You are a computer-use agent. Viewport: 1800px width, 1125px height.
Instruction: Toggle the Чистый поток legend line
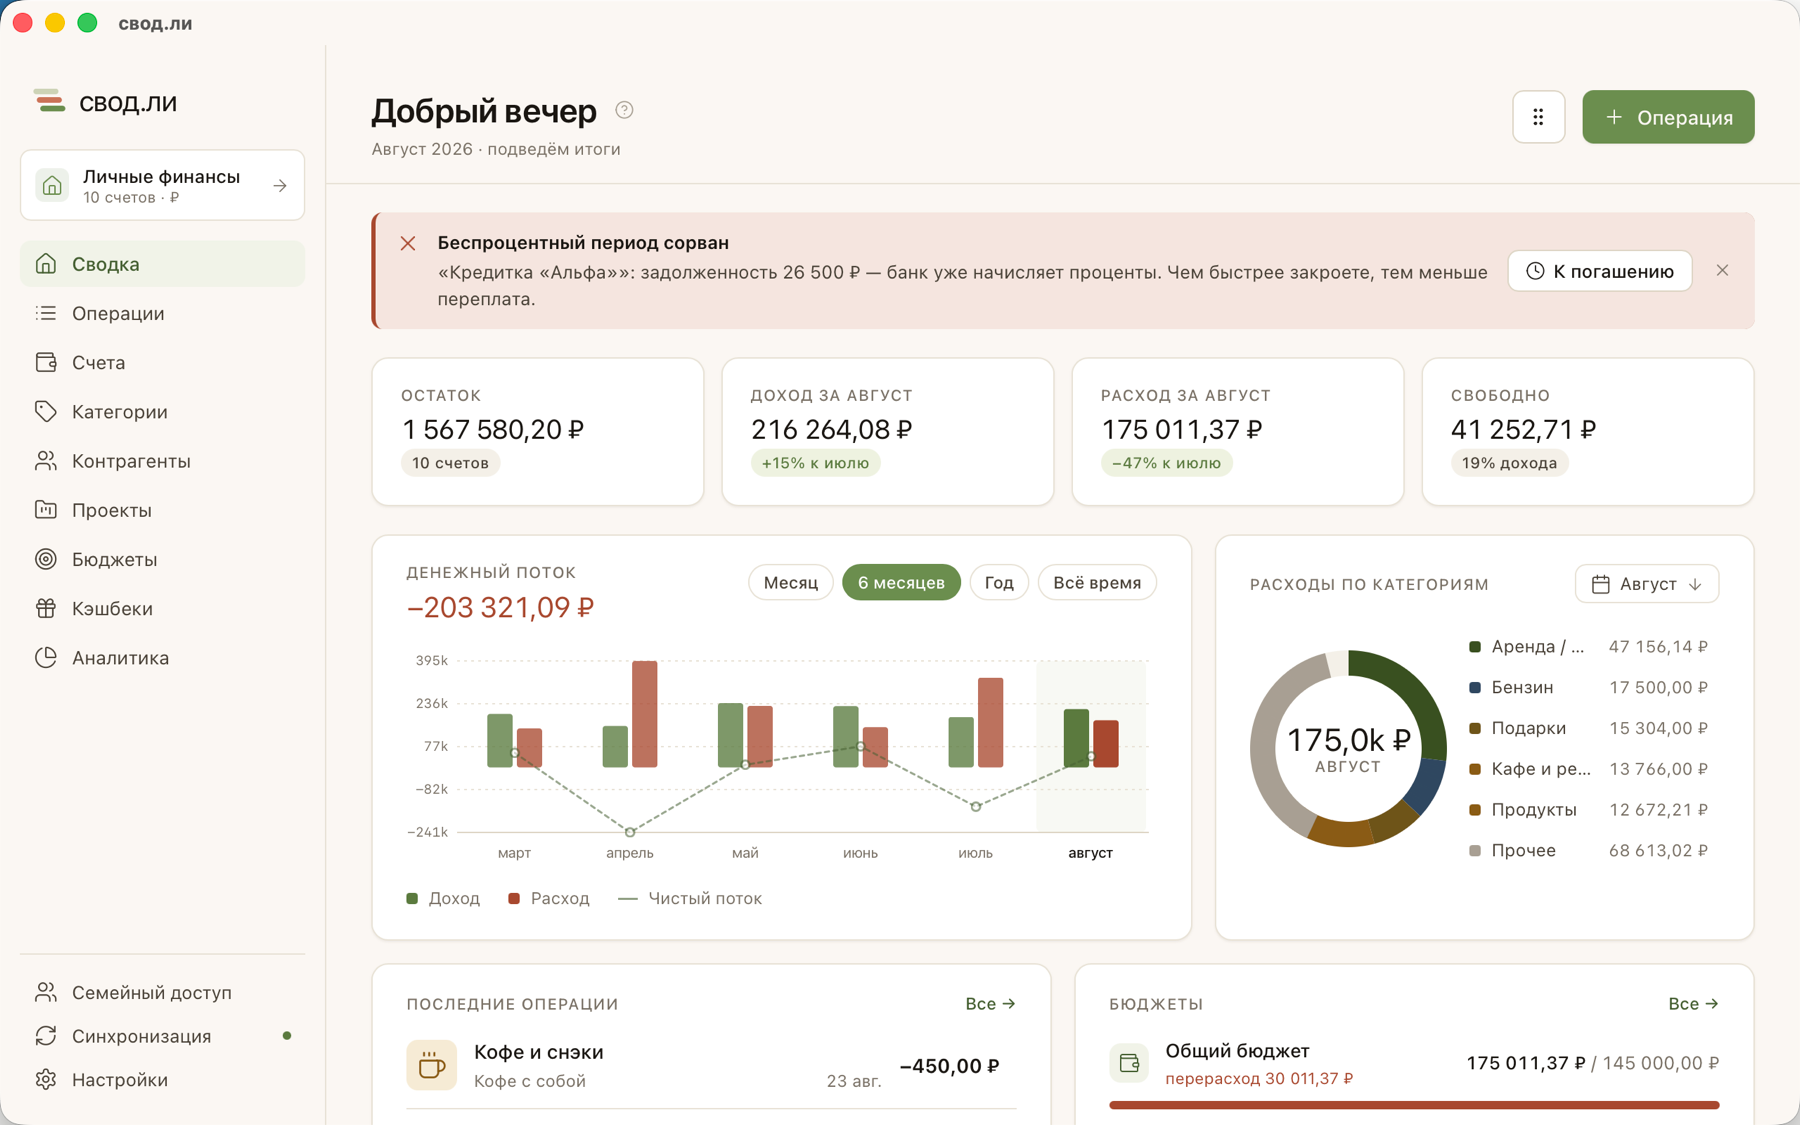[x=690, y=898]
